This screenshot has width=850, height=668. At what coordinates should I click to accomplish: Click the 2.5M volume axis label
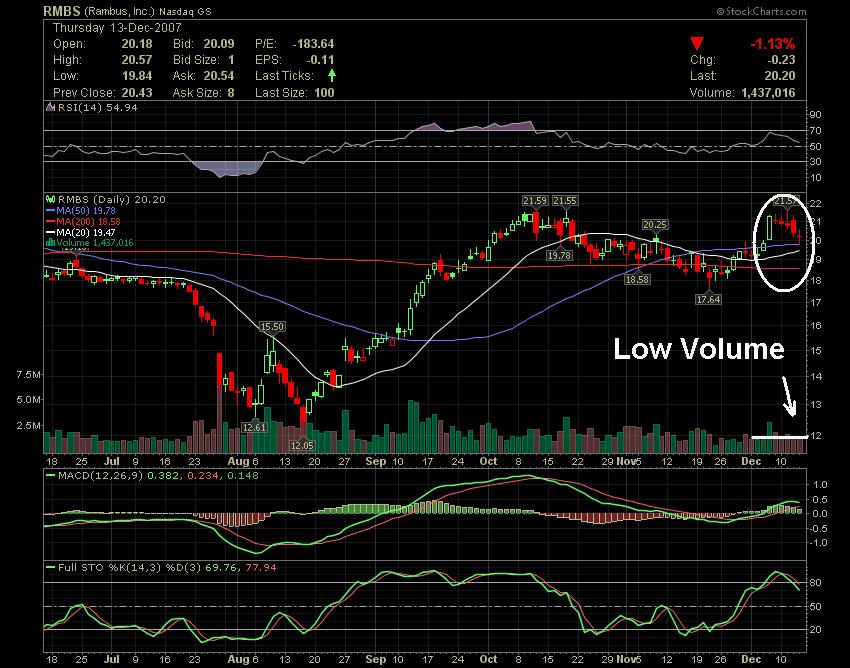click(29, 426)
